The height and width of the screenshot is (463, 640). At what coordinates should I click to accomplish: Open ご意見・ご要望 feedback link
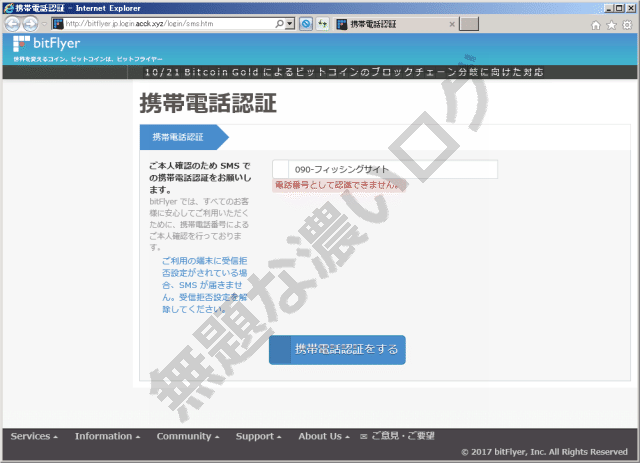coord(397,436)
